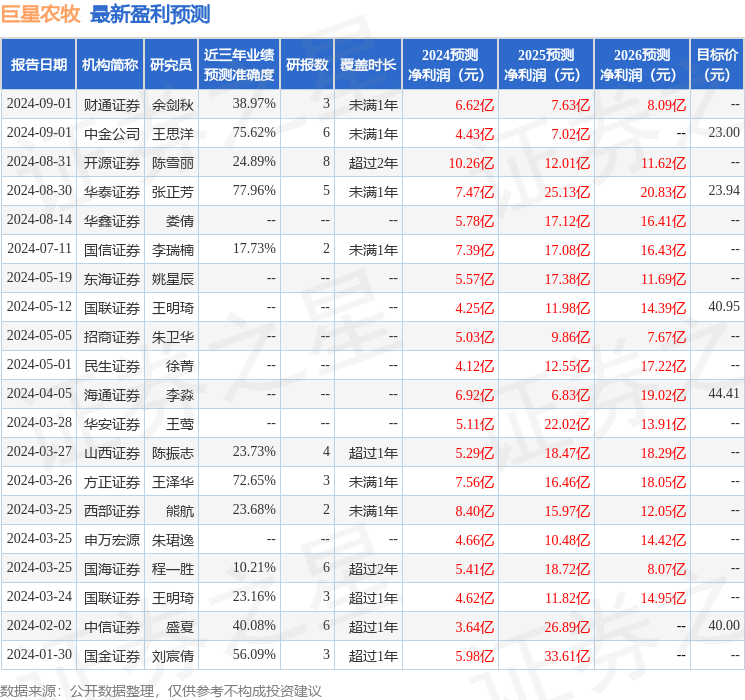This screenshot has height=700, width=745.
Task: Click 2026 profit value 20.83亿
Action: click(663, 192)
